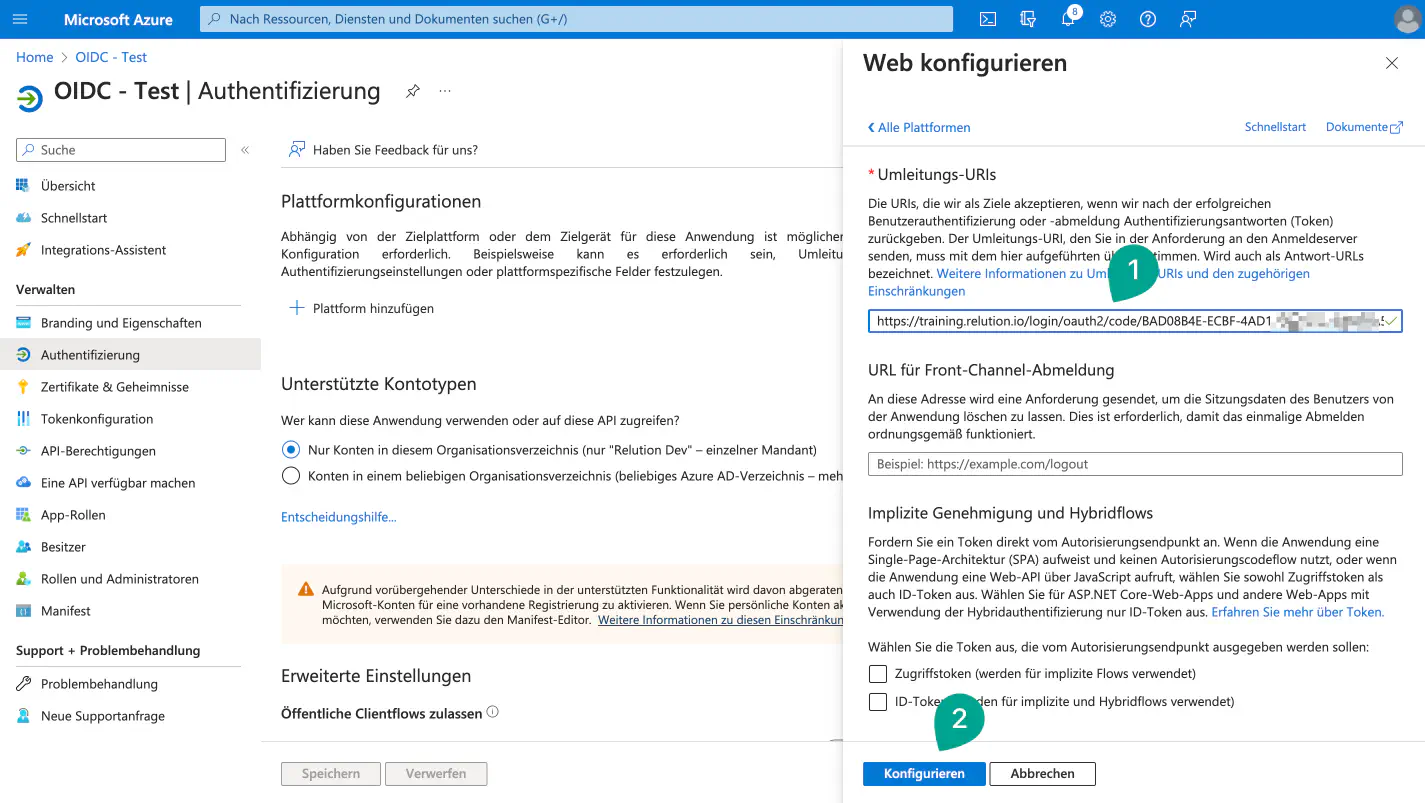Go back to Alle Plattformen
1425x803 pixels.
[x=919, y=127]
